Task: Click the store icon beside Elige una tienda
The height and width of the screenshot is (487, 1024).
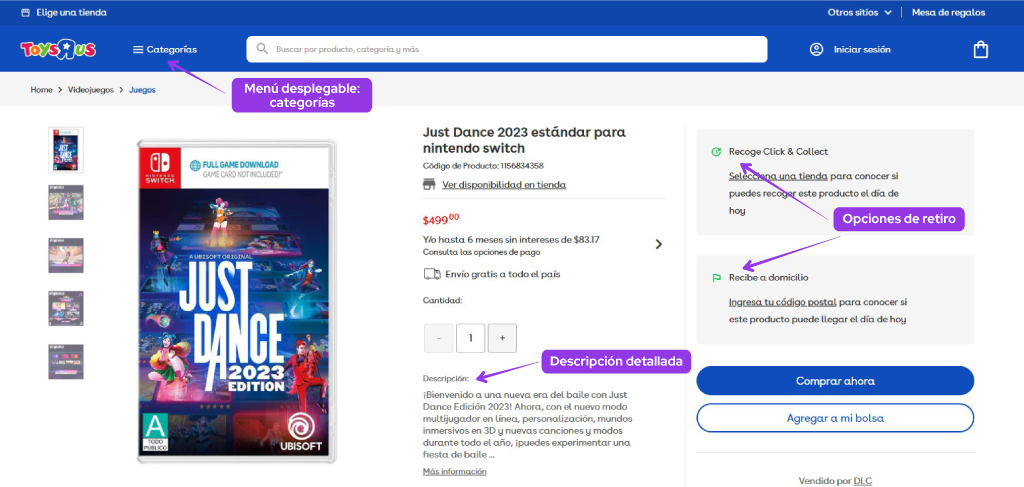Action: 25,13
